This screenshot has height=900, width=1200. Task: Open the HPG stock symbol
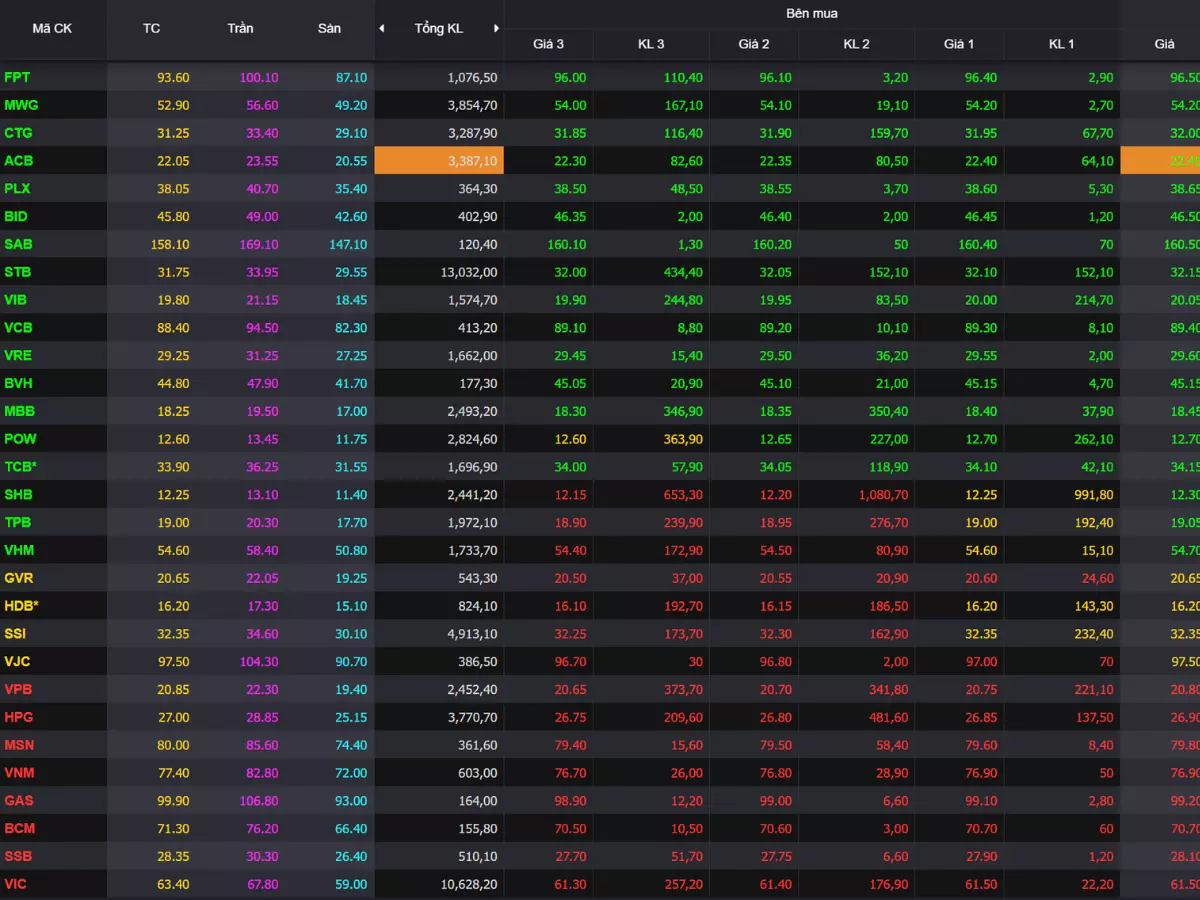tap(19, 717)
